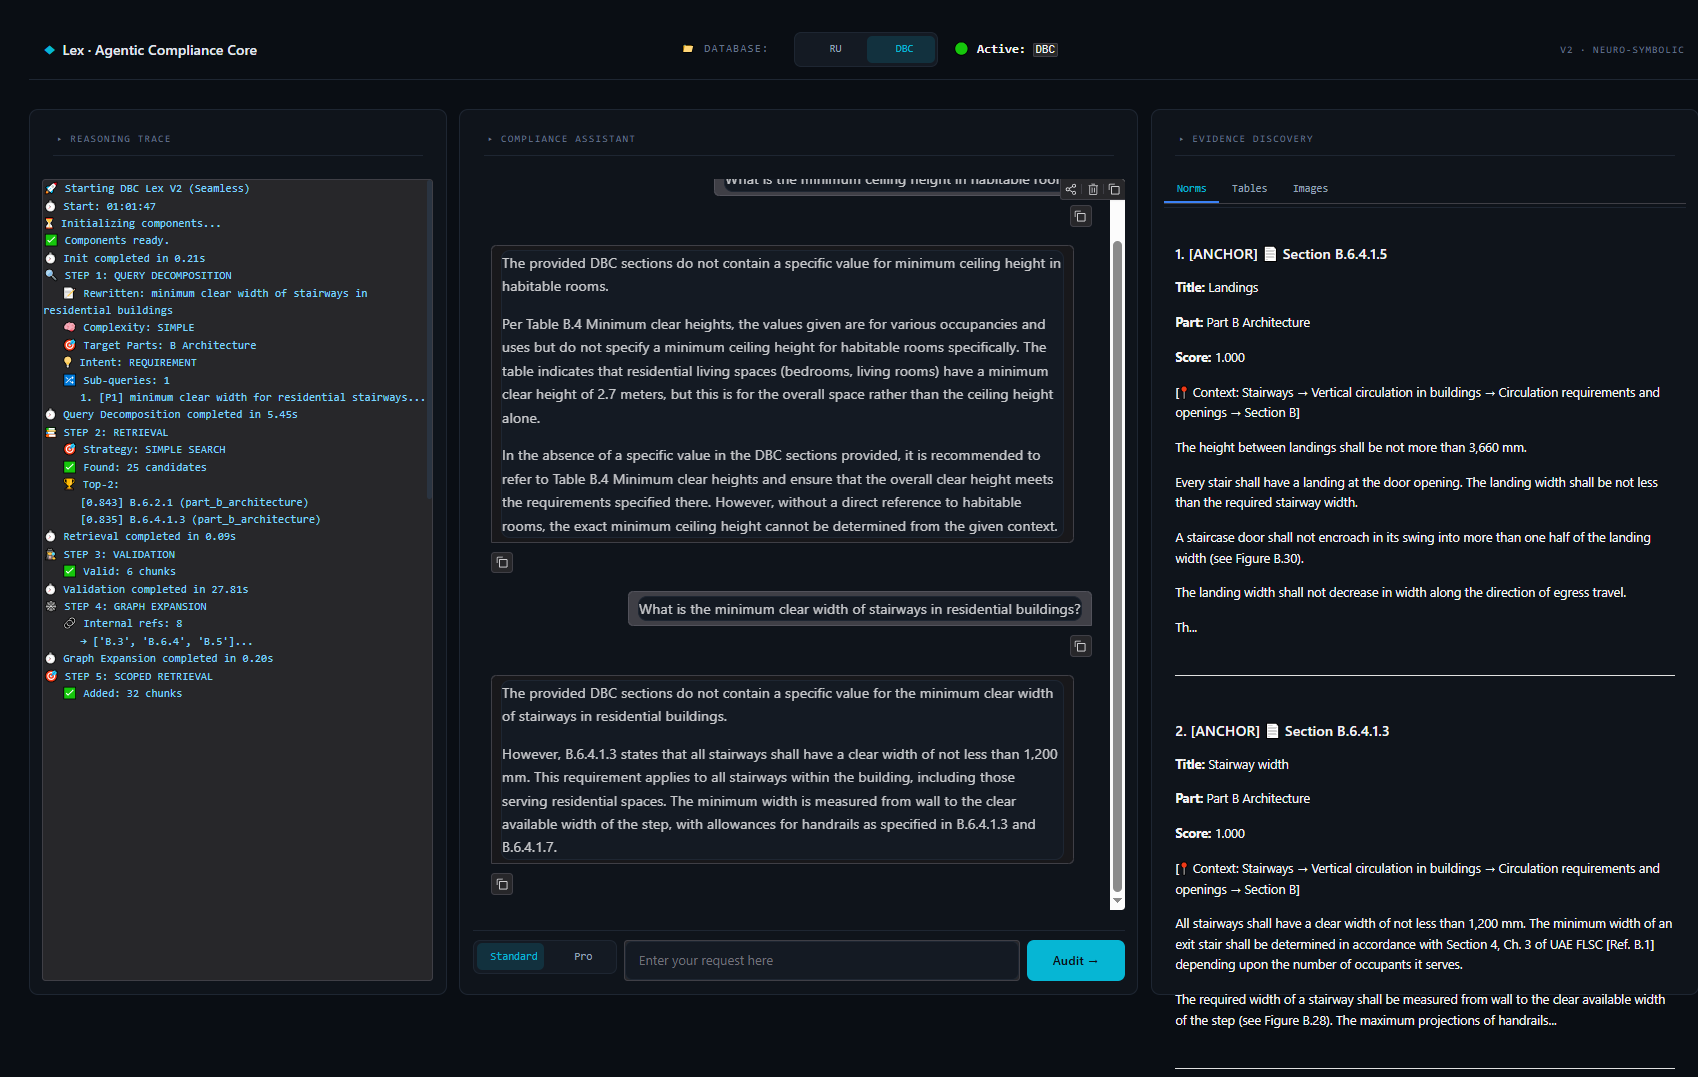Click the EVIDENCE DISCOVERY panel header arrow
The height and width of the screenshot is (1077, 1698).
click(x=1181, y=139)
